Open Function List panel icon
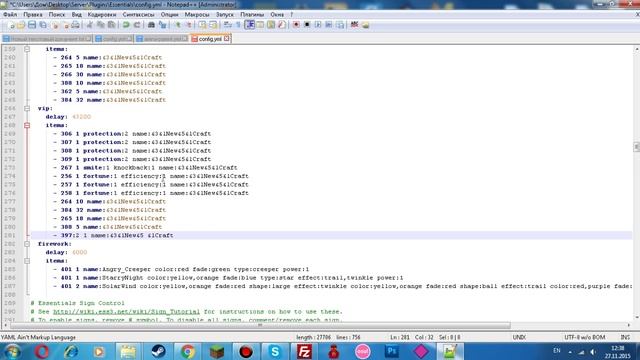The height and width of the screenshot is (360, 640). [x=282, y=25]
